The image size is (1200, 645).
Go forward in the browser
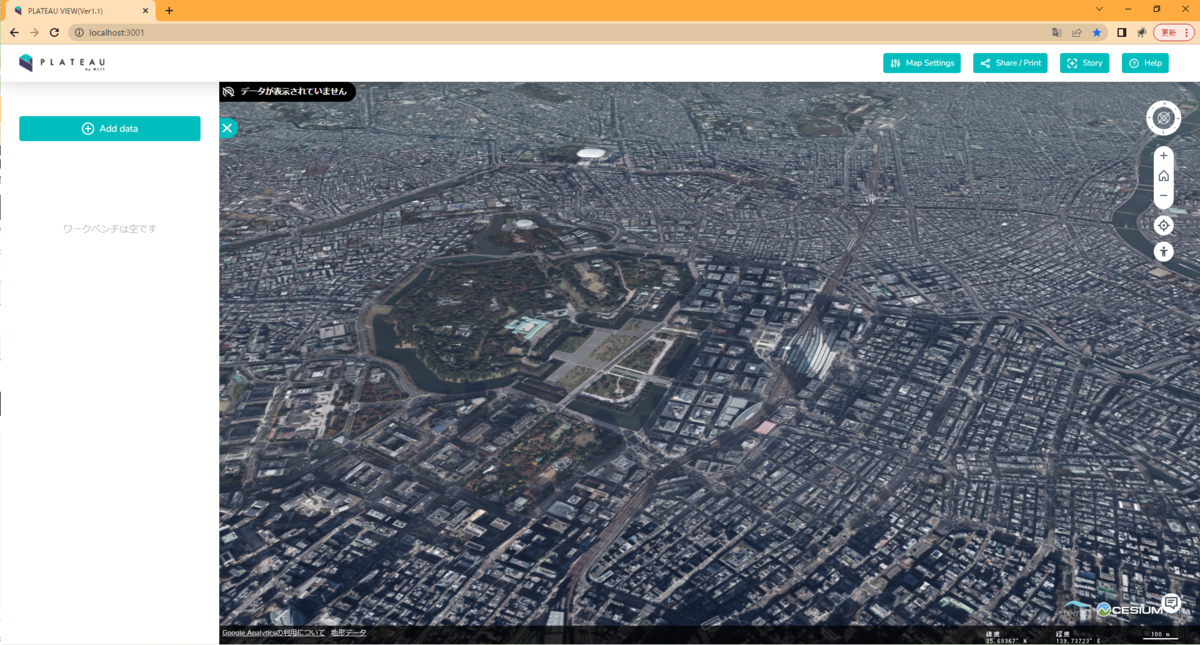(x=34, y=32)
